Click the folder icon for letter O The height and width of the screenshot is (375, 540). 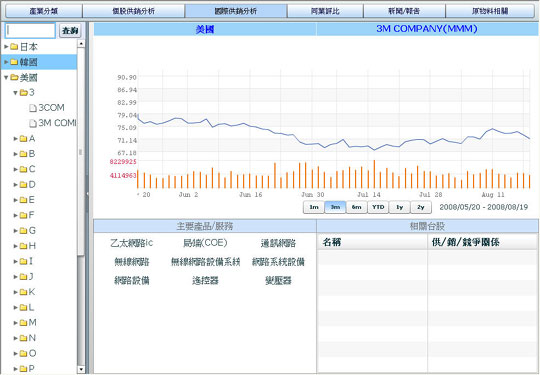pyautogui.click(x=23, y=353)
